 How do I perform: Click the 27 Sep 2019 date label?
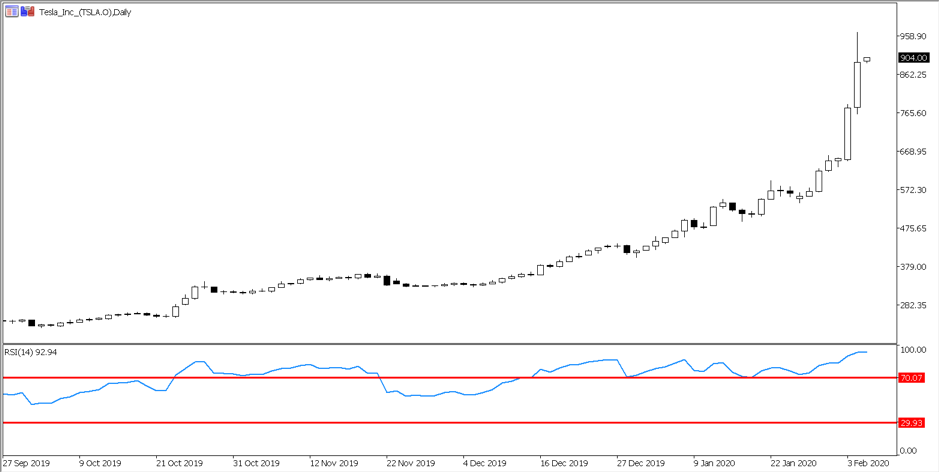[x=26, y=463]
